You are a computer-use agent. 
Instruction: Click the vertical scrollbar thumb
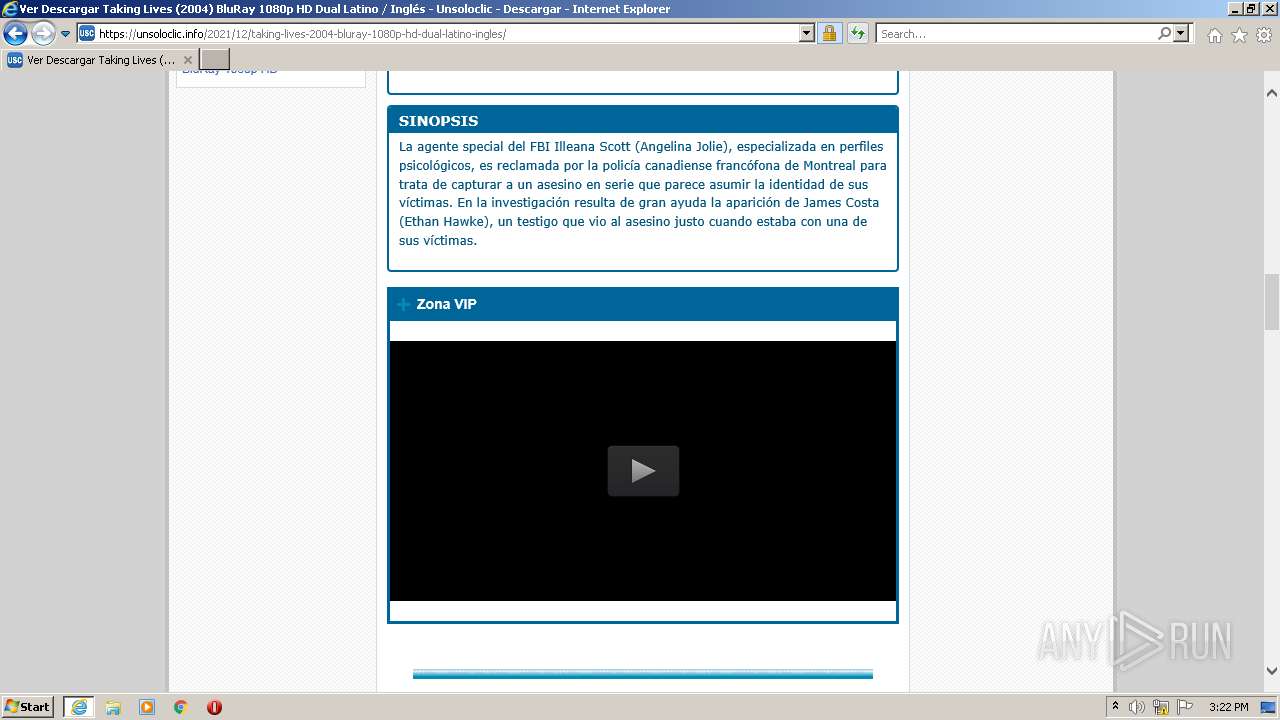1272,302
